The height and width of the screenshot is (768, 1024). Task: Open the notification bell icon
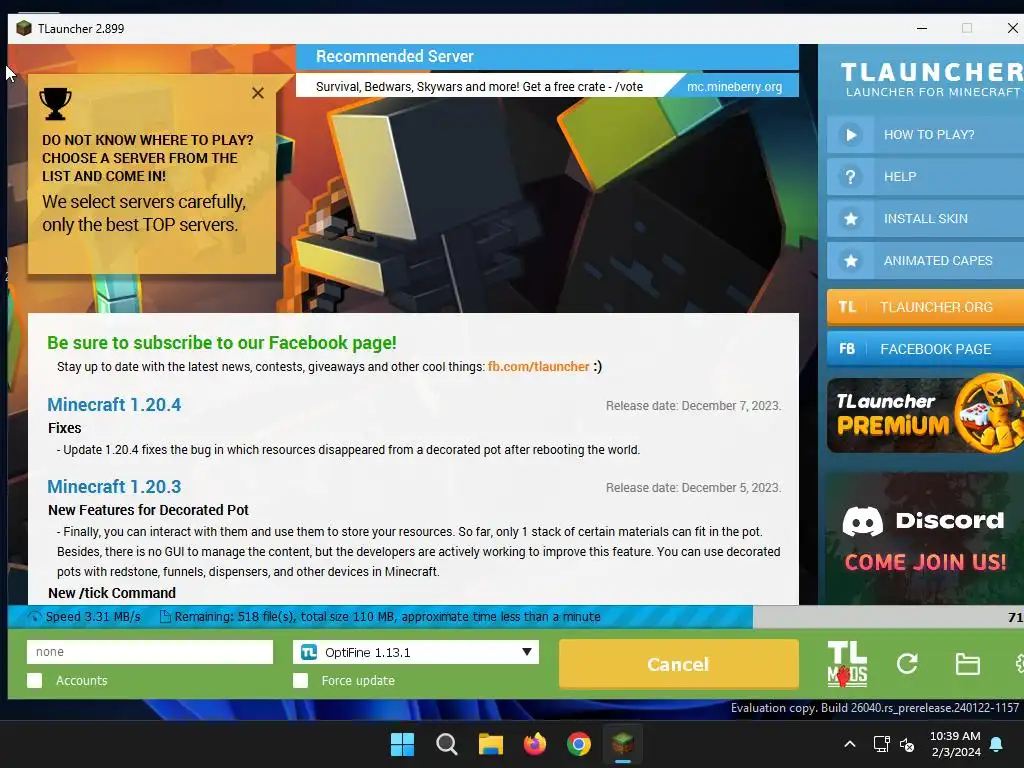(997, 744)
